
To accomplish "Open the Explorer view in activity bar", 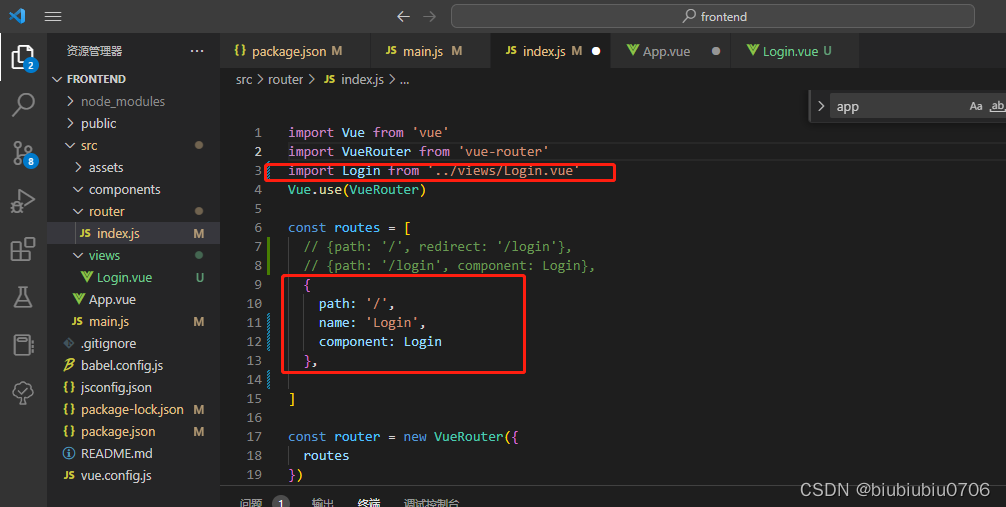I will tap(22, 57).
